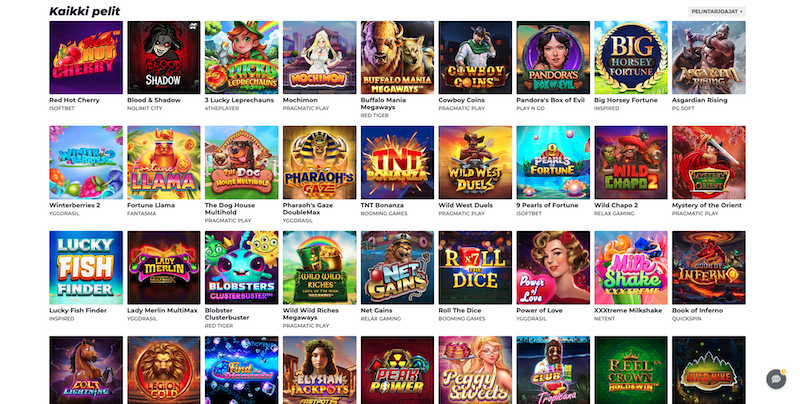Open Roll The Dice game thumbnail

pos(475,267)
